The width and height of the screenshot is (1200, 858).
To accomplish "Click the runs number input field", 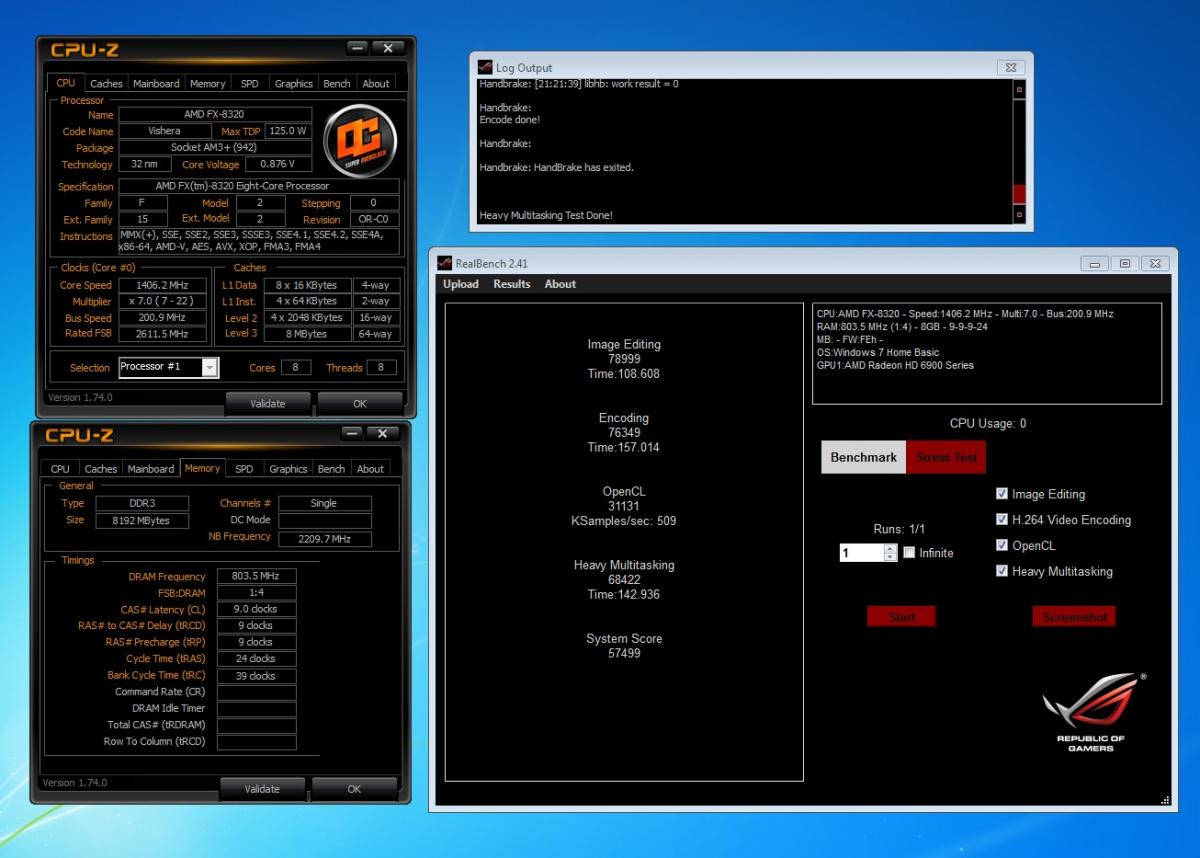I will (862, 552).
